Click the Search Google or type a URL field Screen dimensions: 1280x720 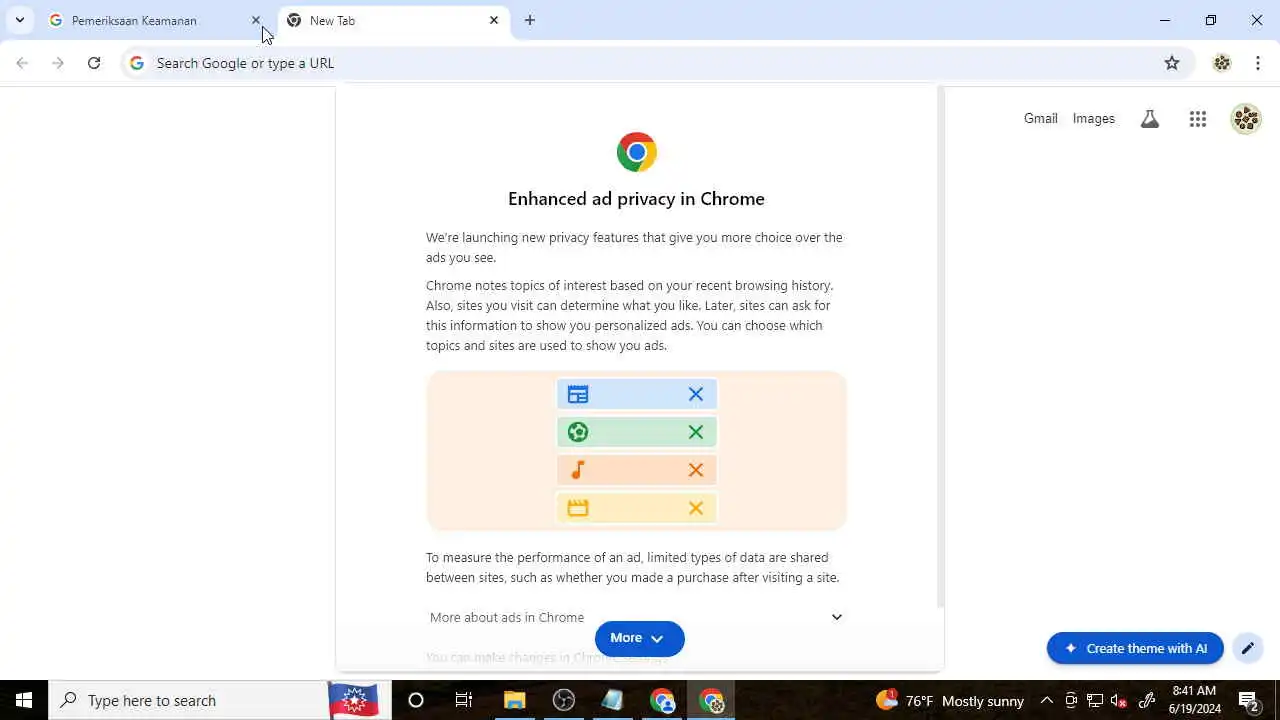coord(640,63)
